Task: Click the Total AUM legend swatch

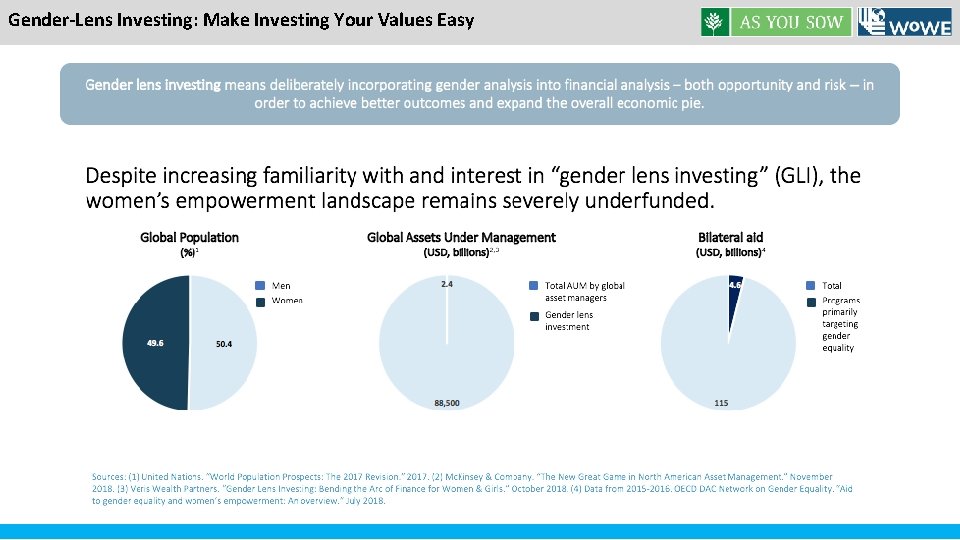Action: click(534, 285)
